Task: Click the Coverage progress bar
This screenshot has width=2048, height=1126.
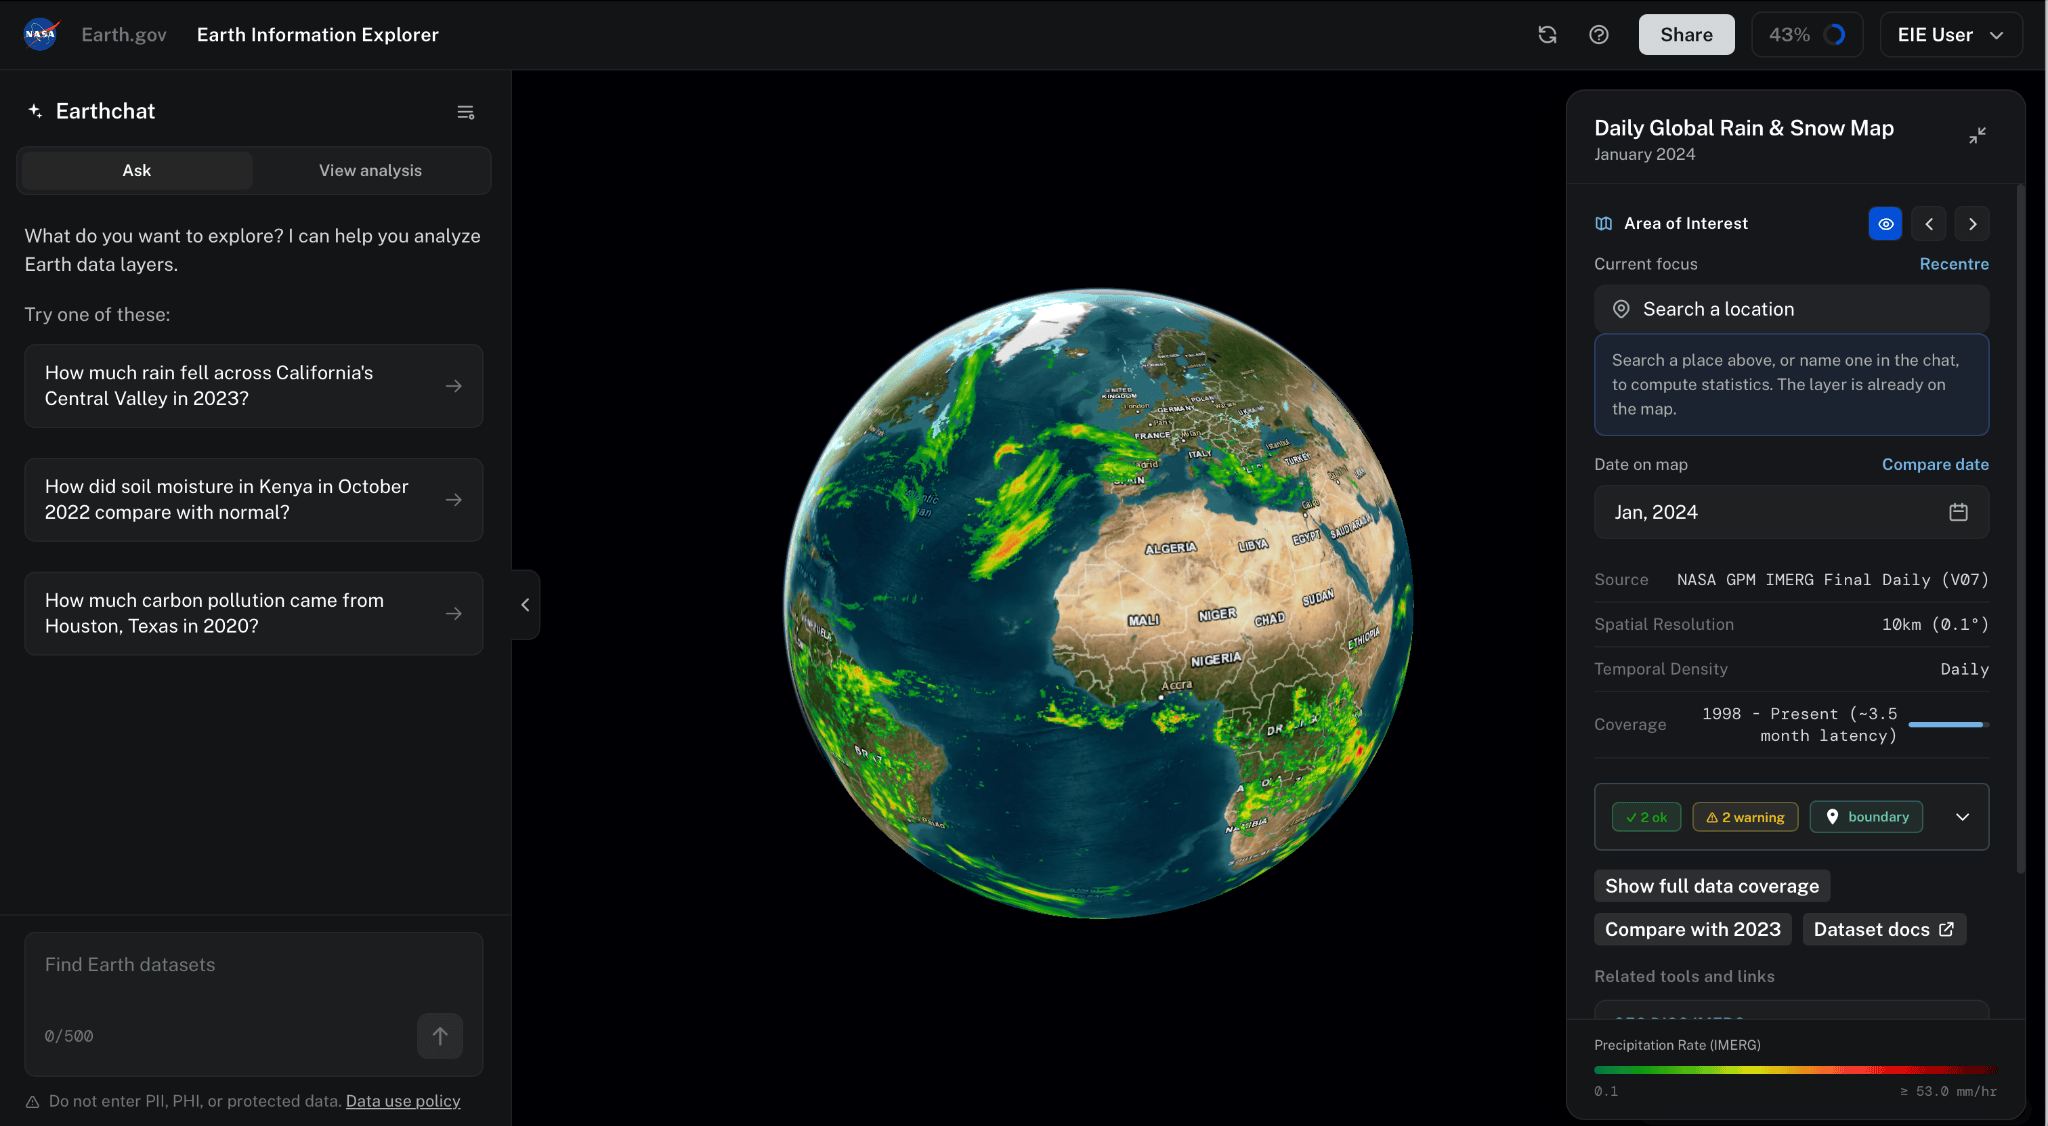Action: tap(1948, 725)
